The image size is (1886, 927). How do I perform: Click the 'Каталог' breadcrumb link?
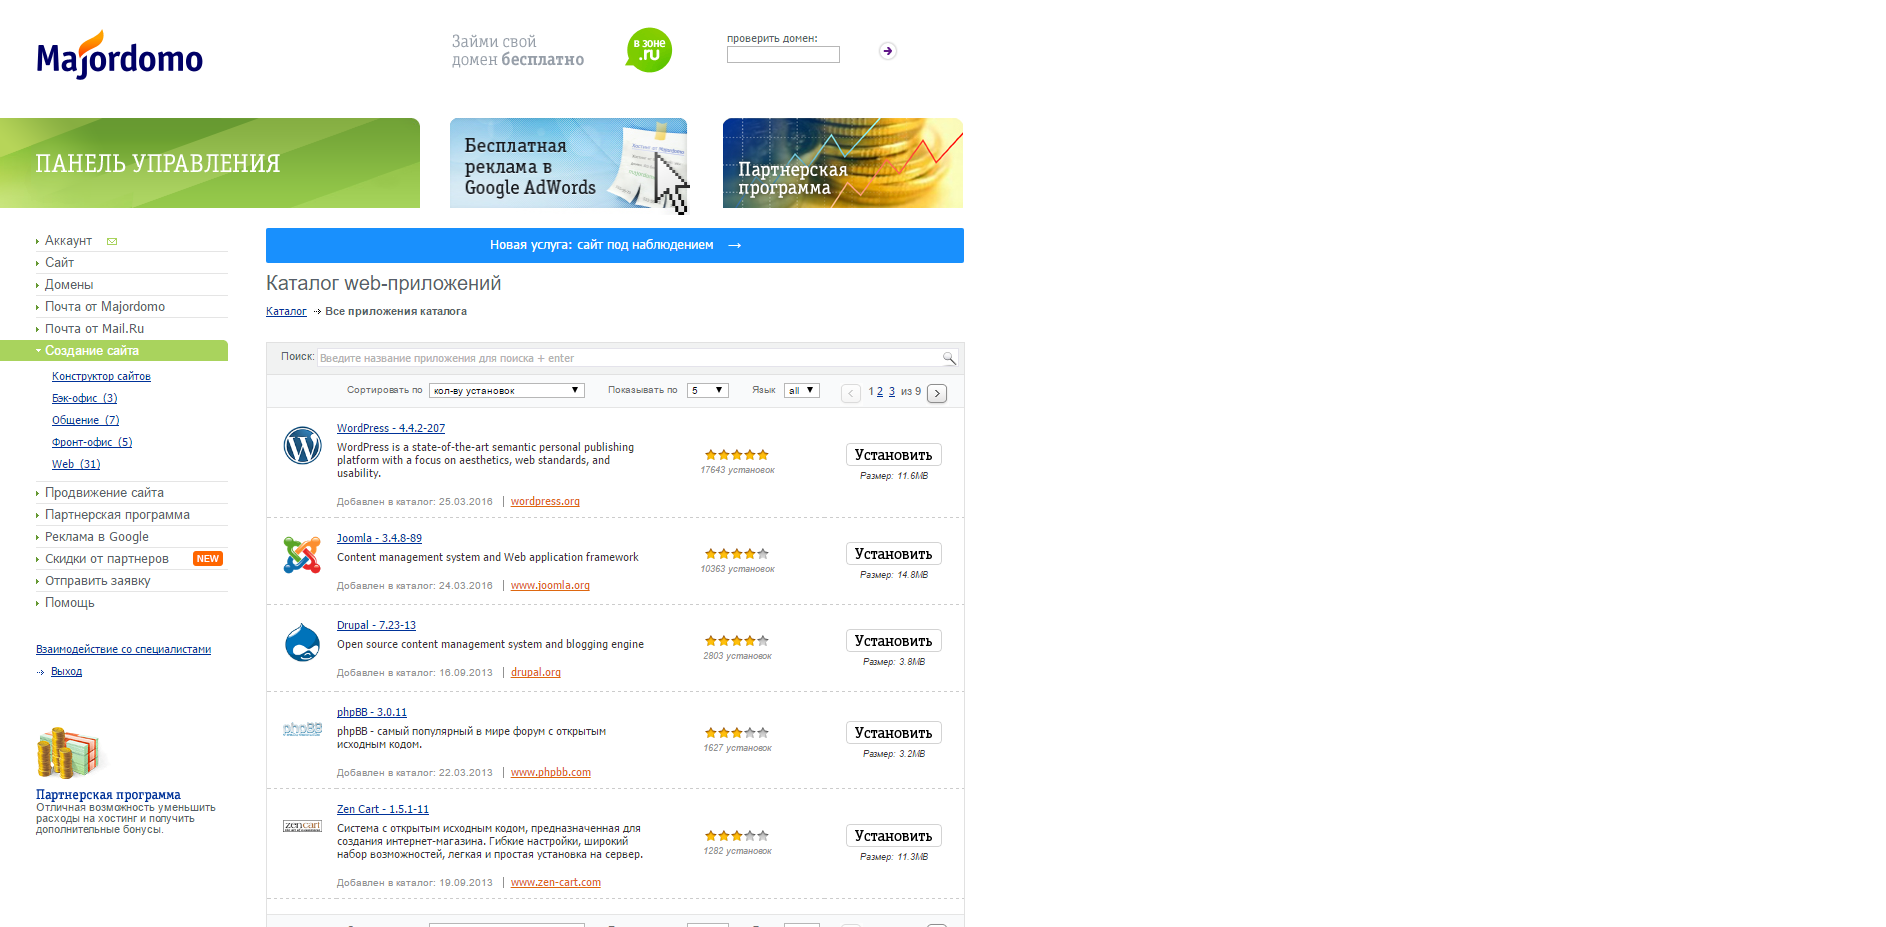tap(286, 312)
